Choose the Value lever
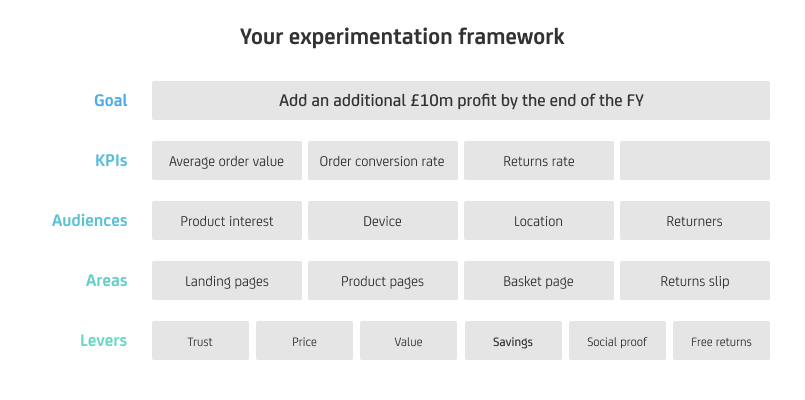The height and width of the screenshot is (400, 805). click(x=408, y=341)
